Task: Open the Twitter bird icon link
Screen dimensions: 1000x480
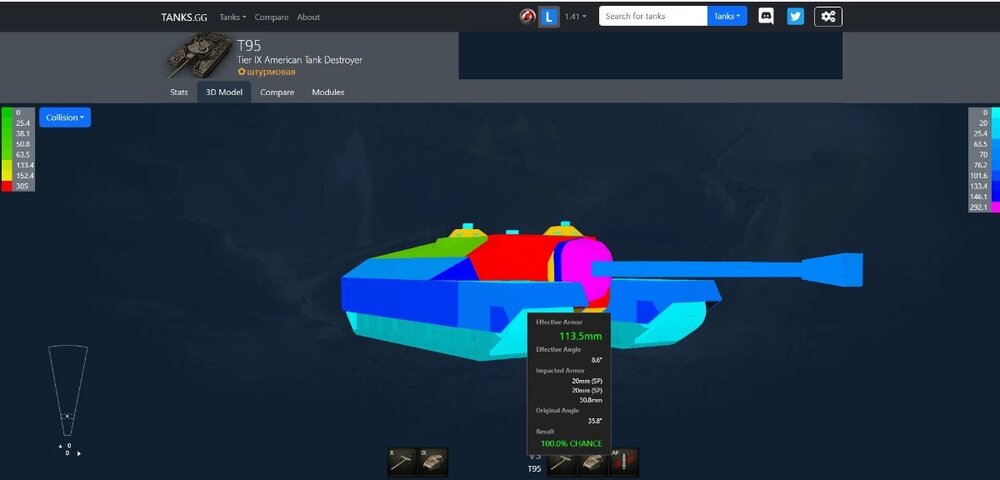Action: (x=795, y=17)
